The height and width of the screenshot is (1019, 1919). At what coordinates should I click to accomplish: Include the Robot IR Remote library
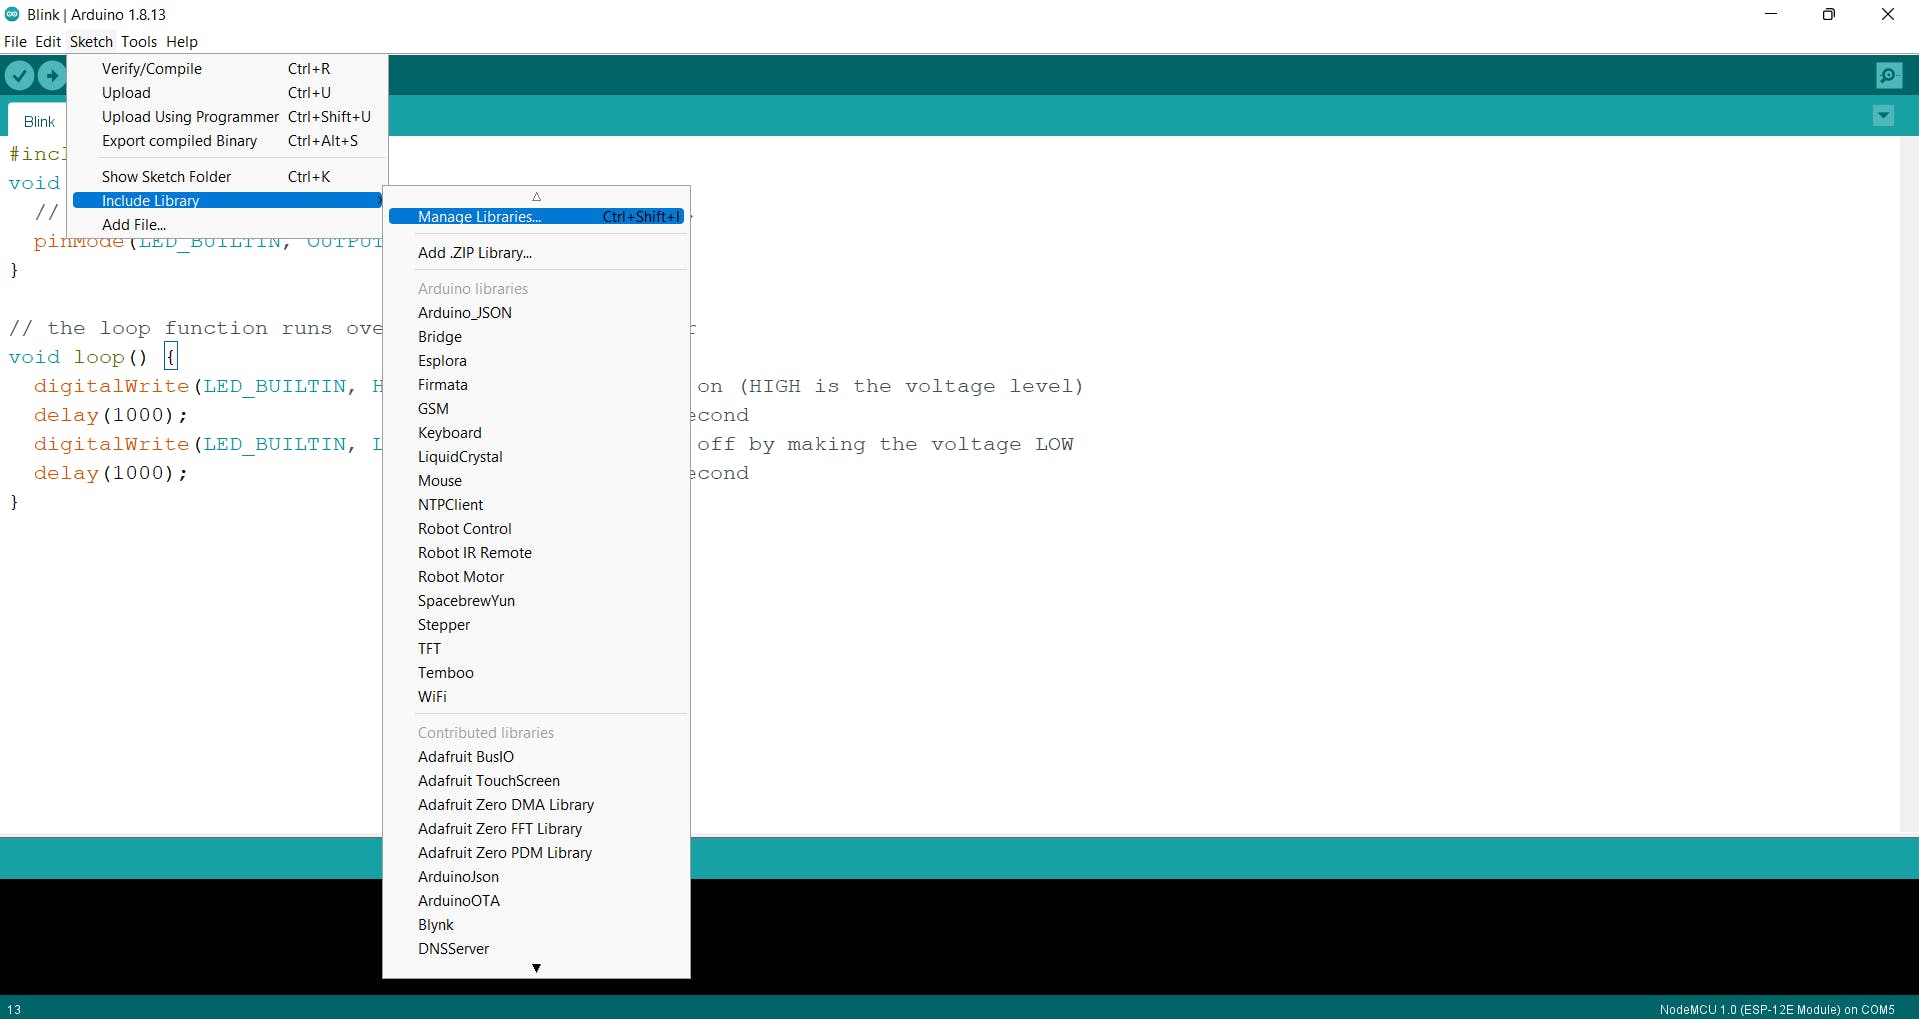pyautogui.click(x=536, y=553)
